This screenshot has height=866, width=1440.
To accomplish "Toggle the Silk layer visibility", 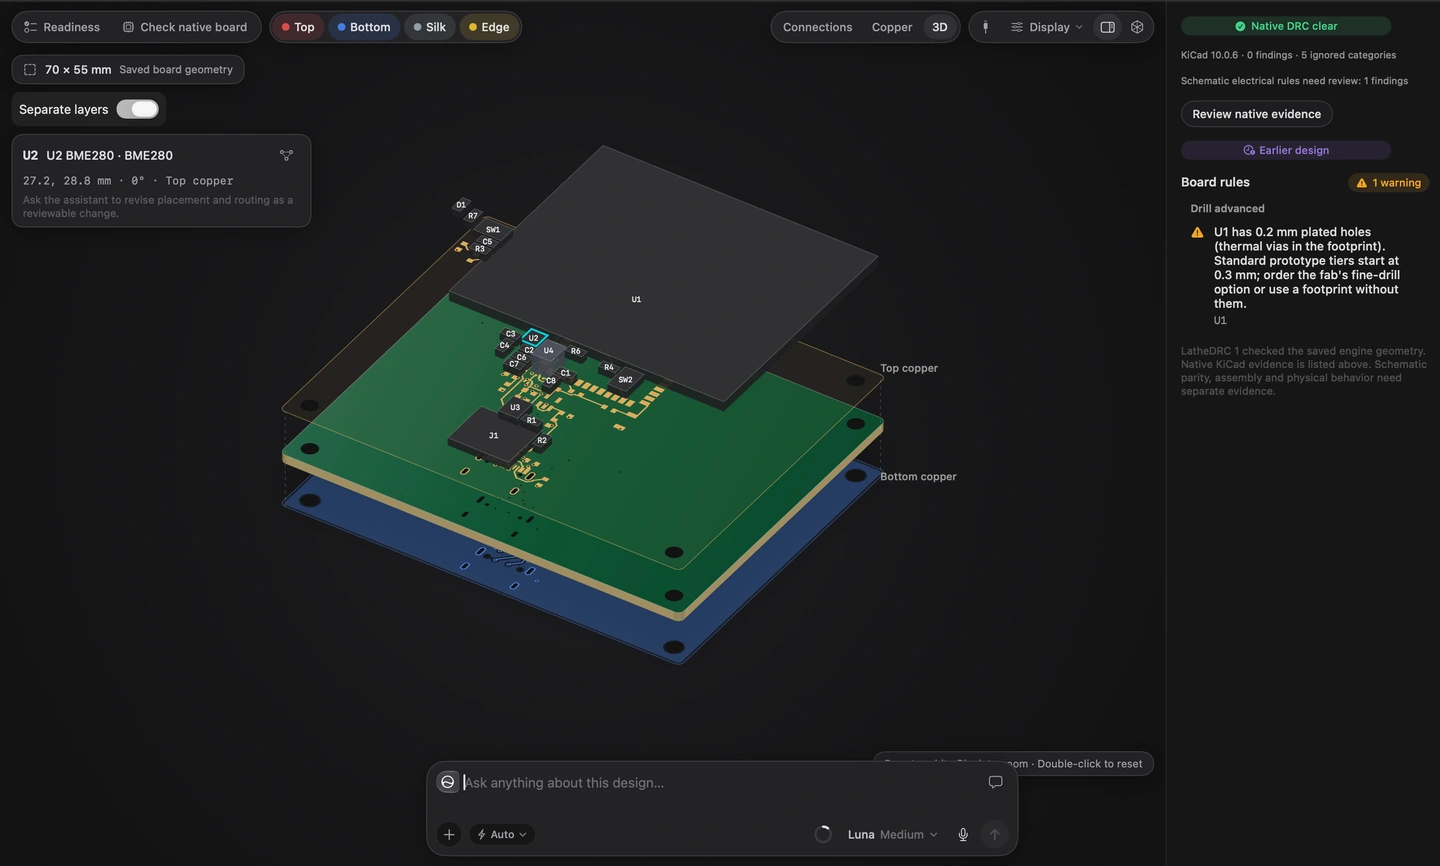I will [x=430, y=27].
